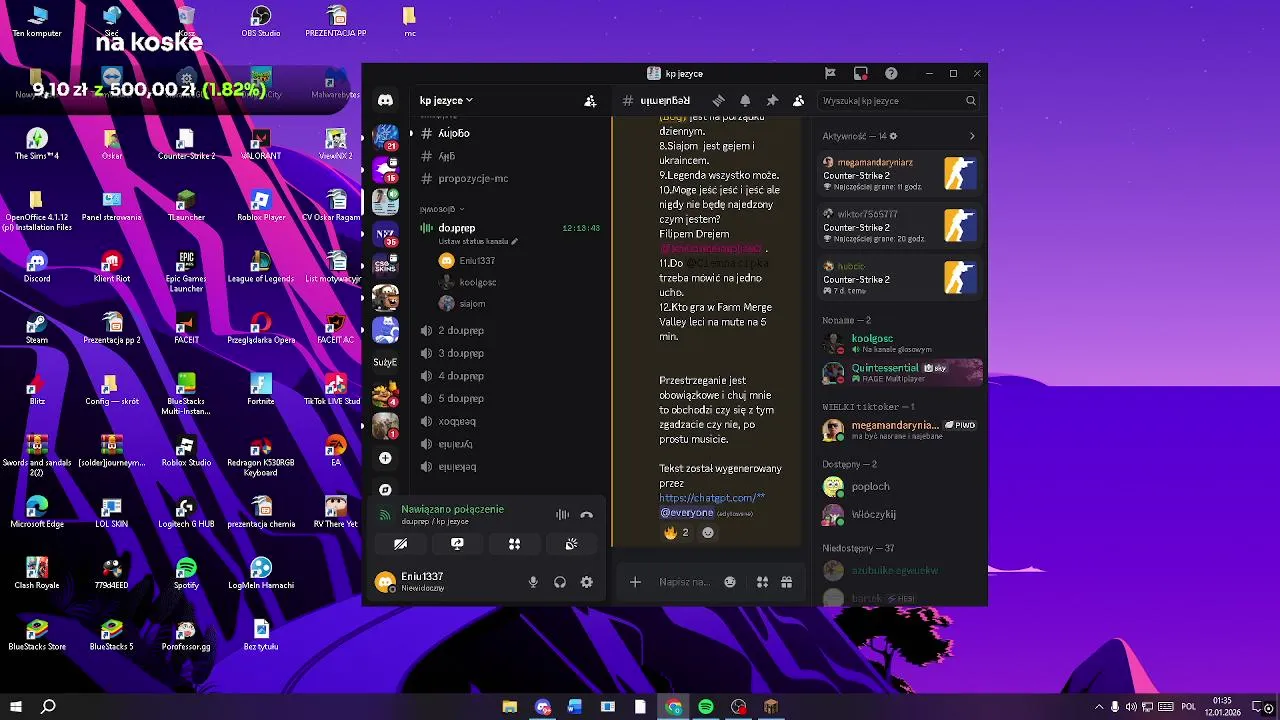
Task: Open apps launcher icon in message bar
Action: 761,582
